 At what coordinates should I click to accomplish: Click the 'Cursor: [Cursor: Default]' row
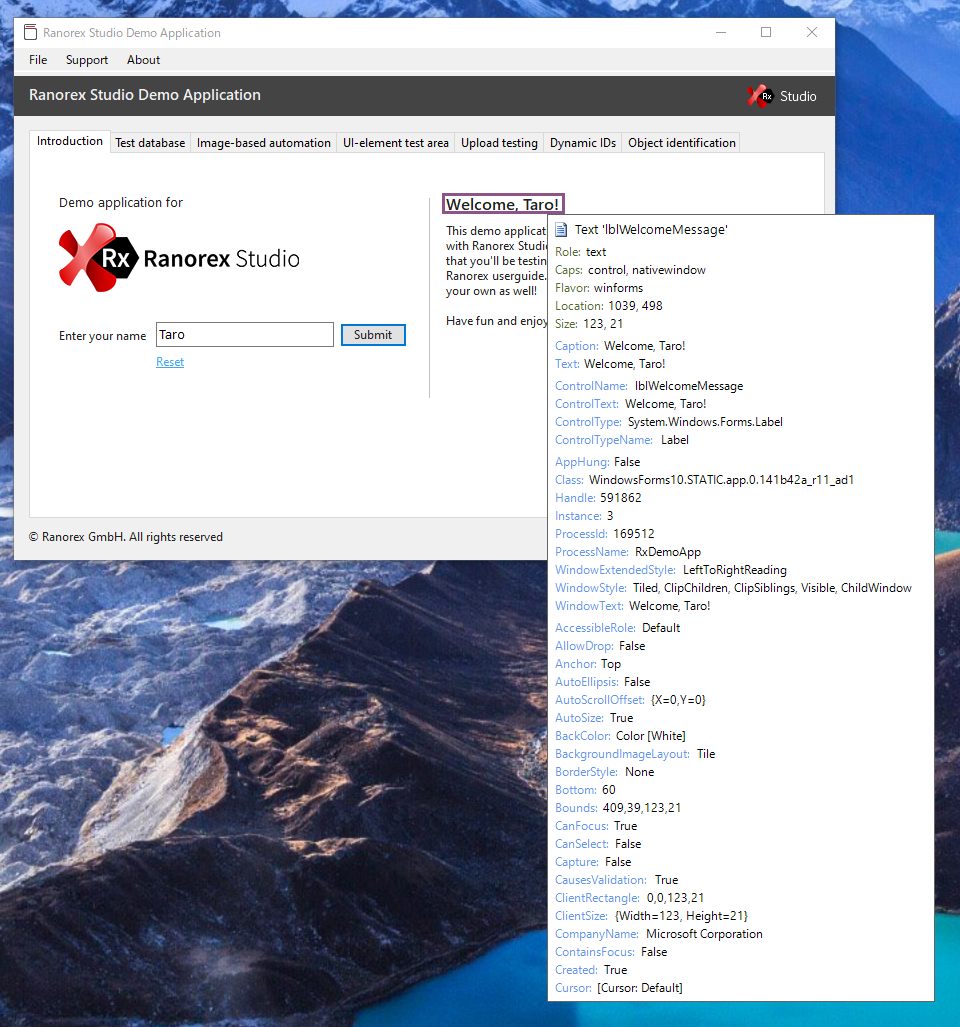619,988
